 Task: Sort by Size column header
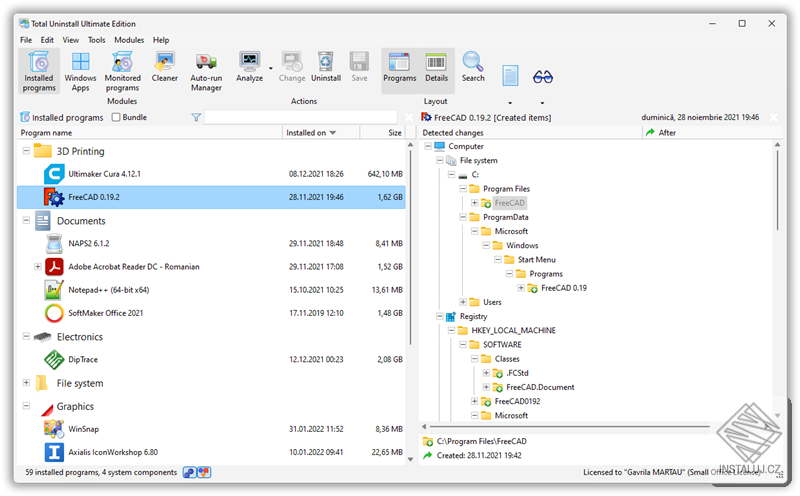point(382,133)
